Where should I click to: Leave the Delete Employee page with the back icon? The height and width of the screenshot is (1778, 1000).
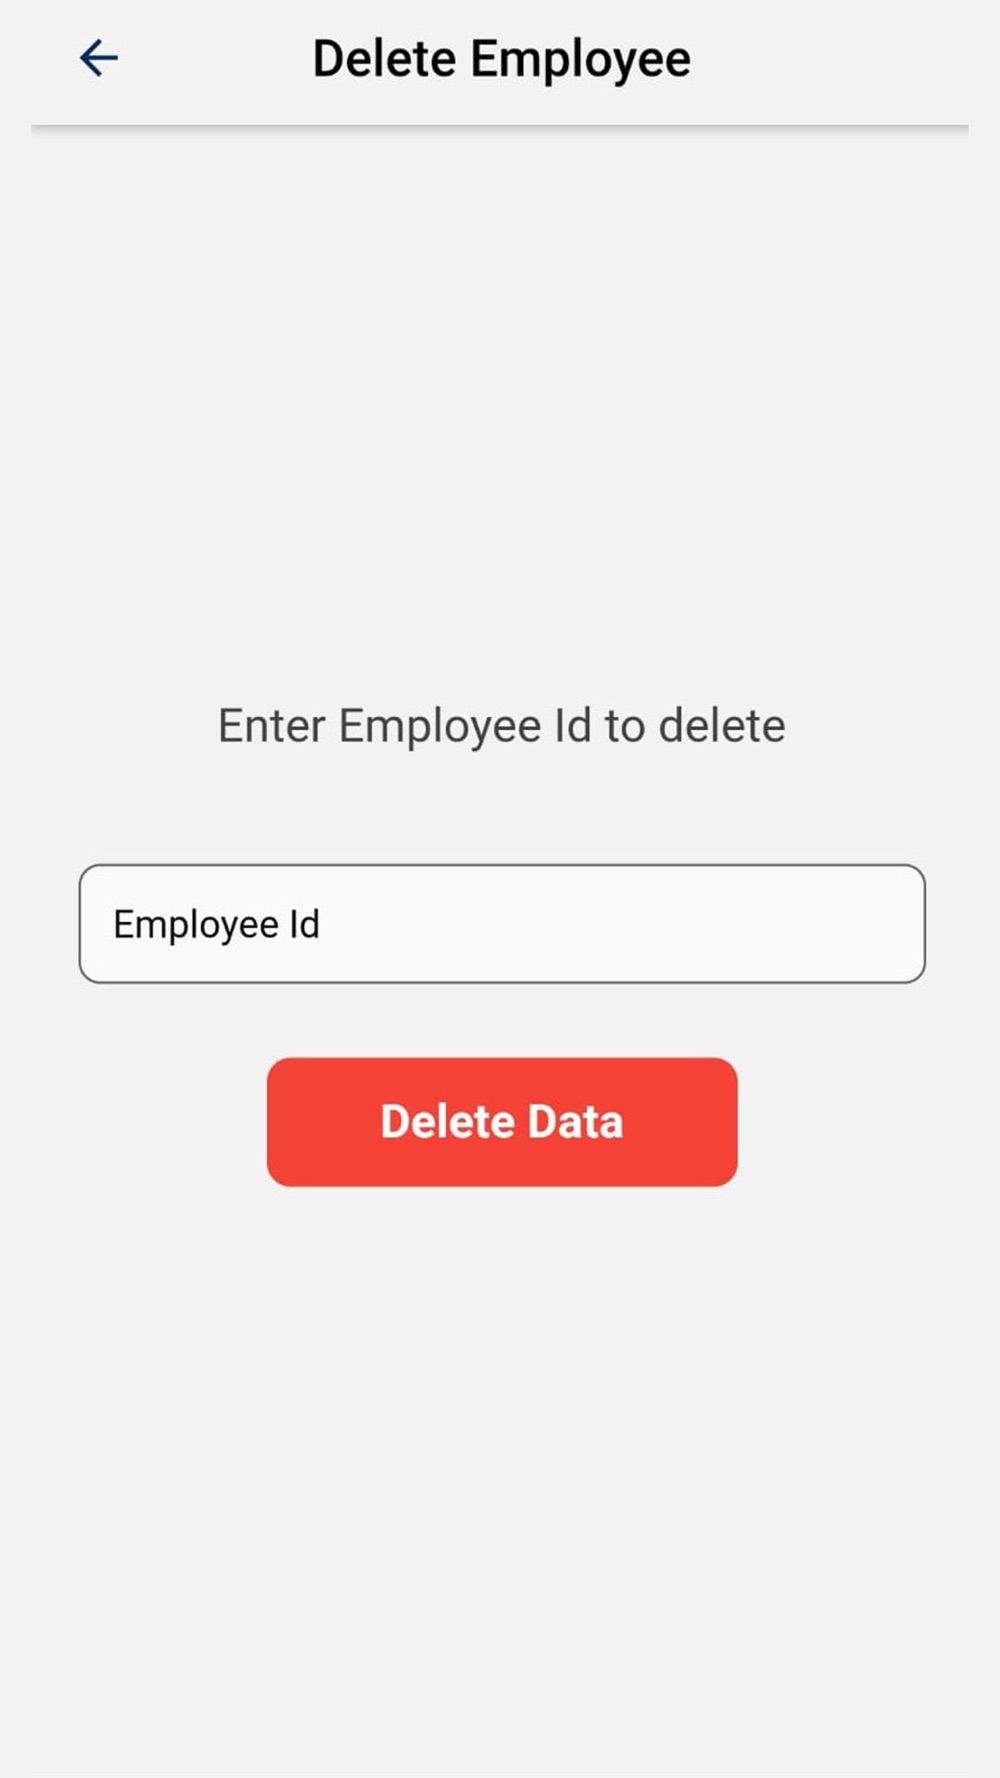99,58
